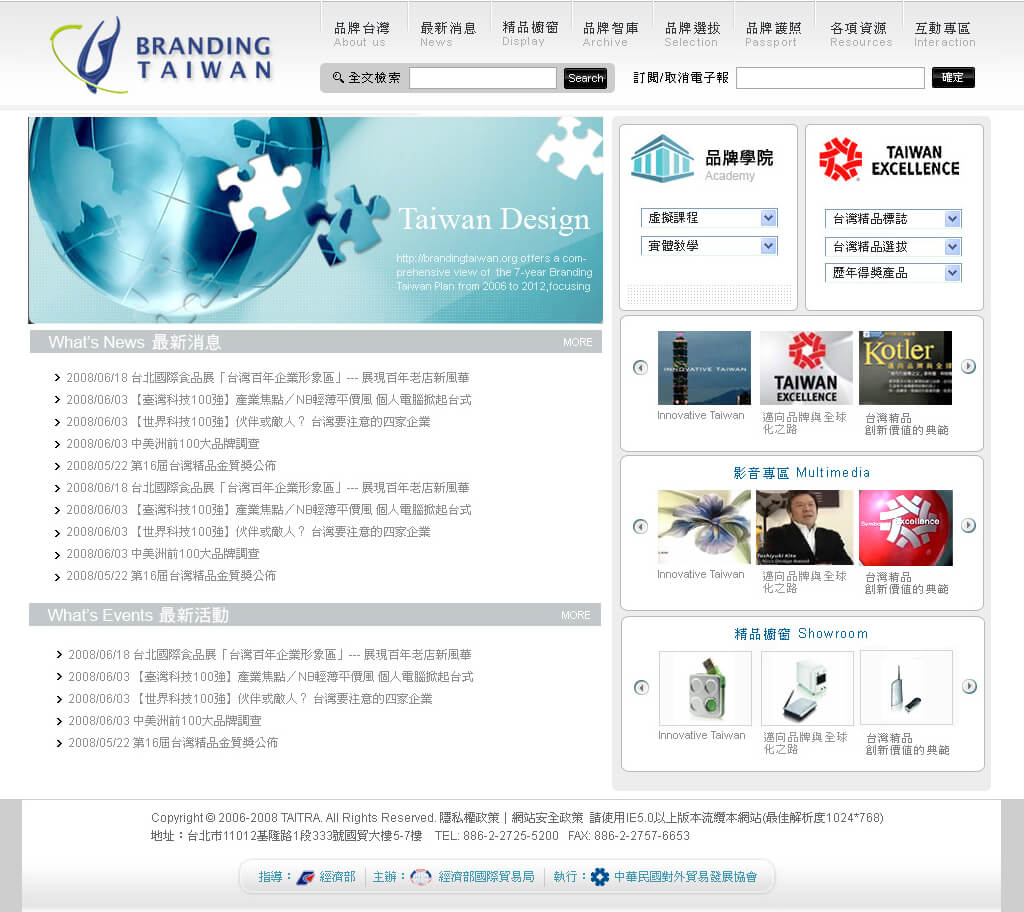Viewport: 1024px width, 912px height.
Task: Open the red Excellence ball Multimedia thumbnail
Action: click(x=906, y=528)
